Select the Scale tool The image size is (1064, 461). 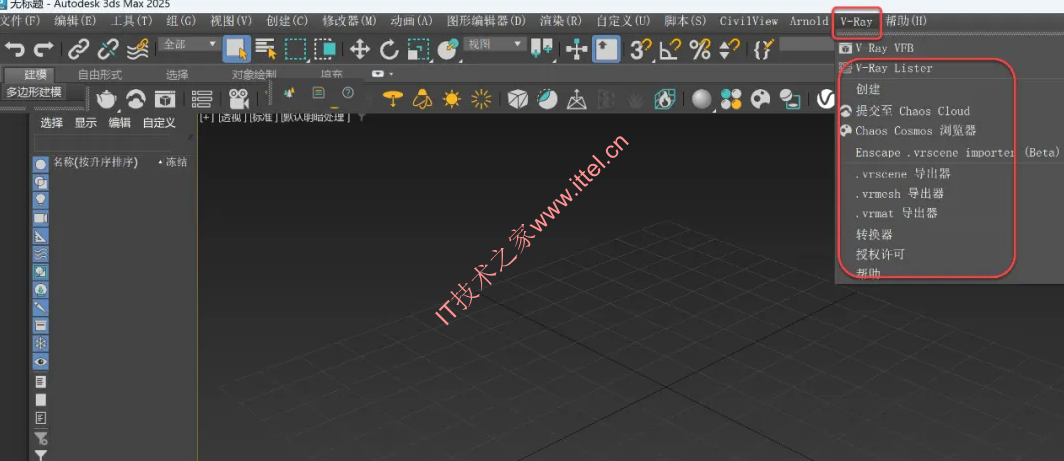pyautogui.click(x=418, y=49)
